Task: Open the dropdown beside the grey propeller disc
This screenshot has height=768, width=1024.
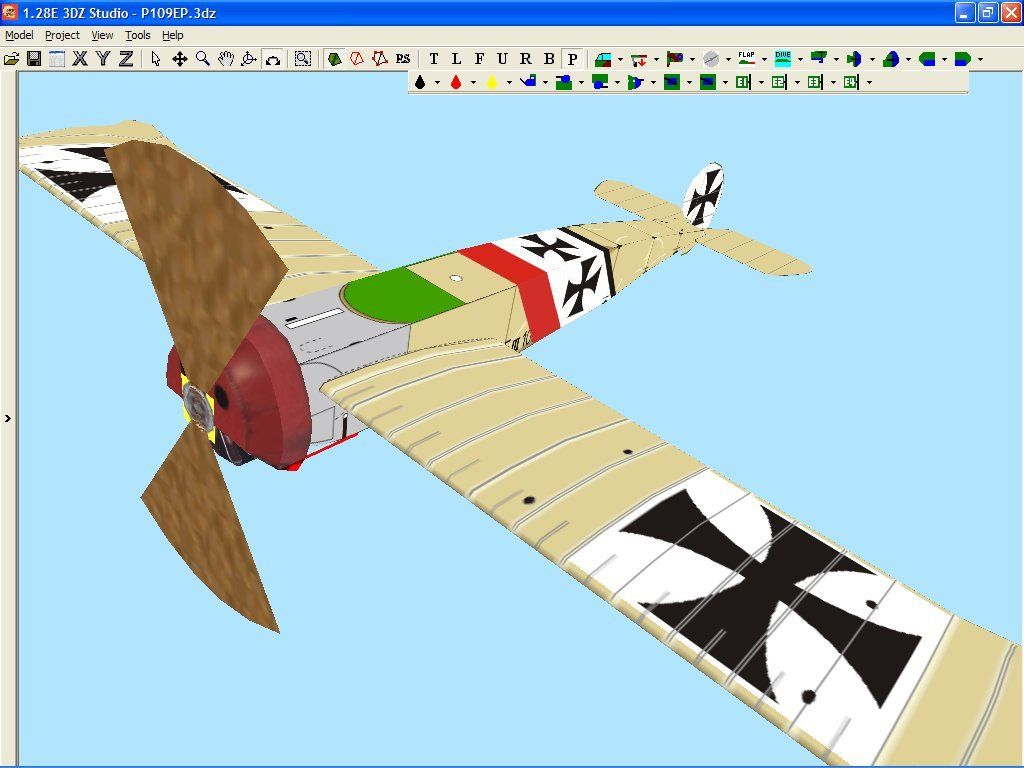Action: (x=728, y=59)
